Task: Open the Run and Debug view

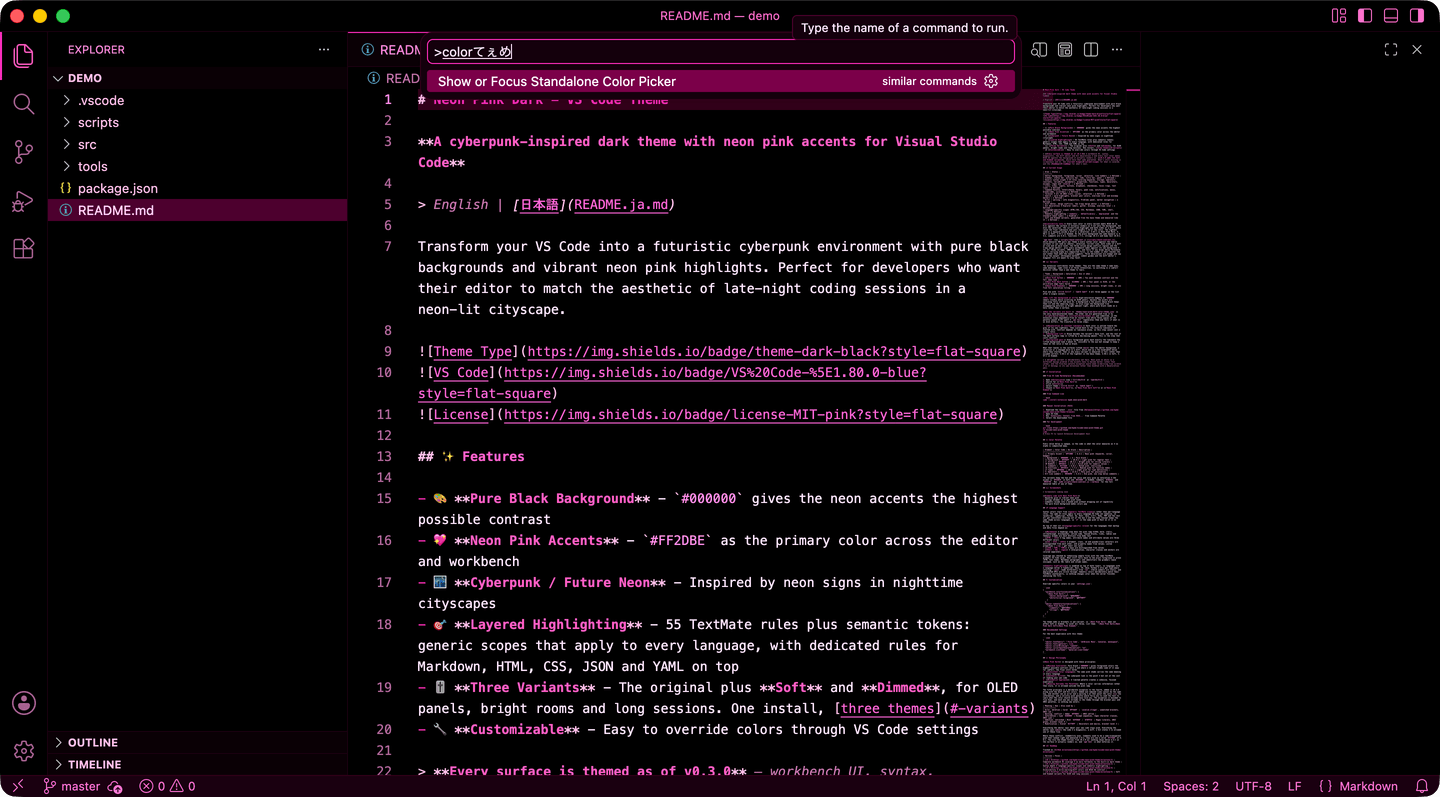Action: [24, 201]
